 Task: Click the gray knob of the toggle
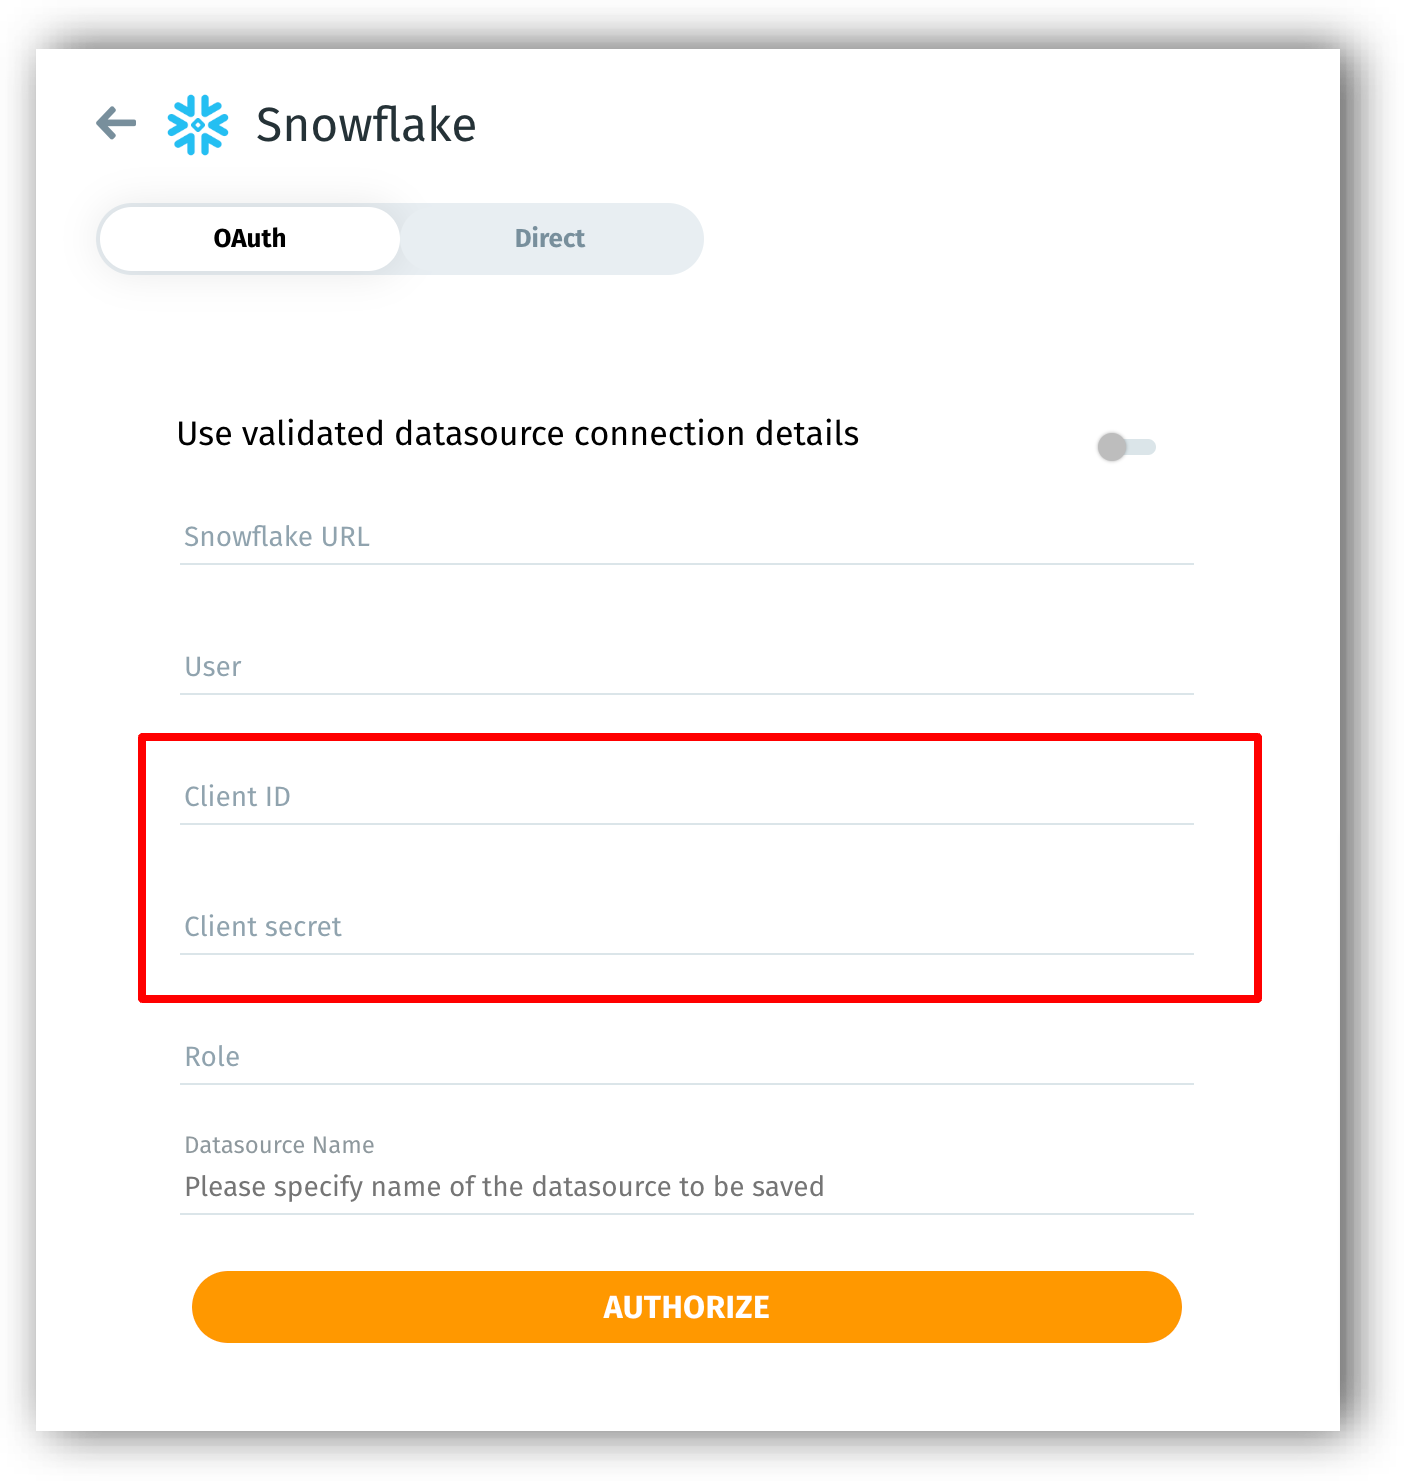click(1112, 447)
